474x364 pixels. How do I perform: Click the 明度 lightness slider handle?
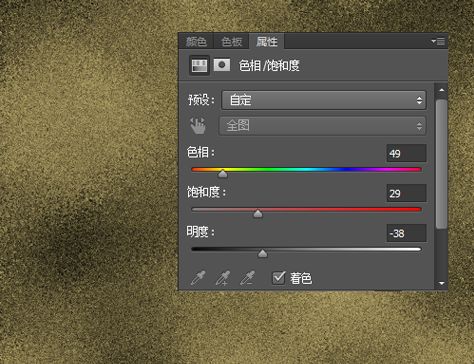[x=263, y=254]
